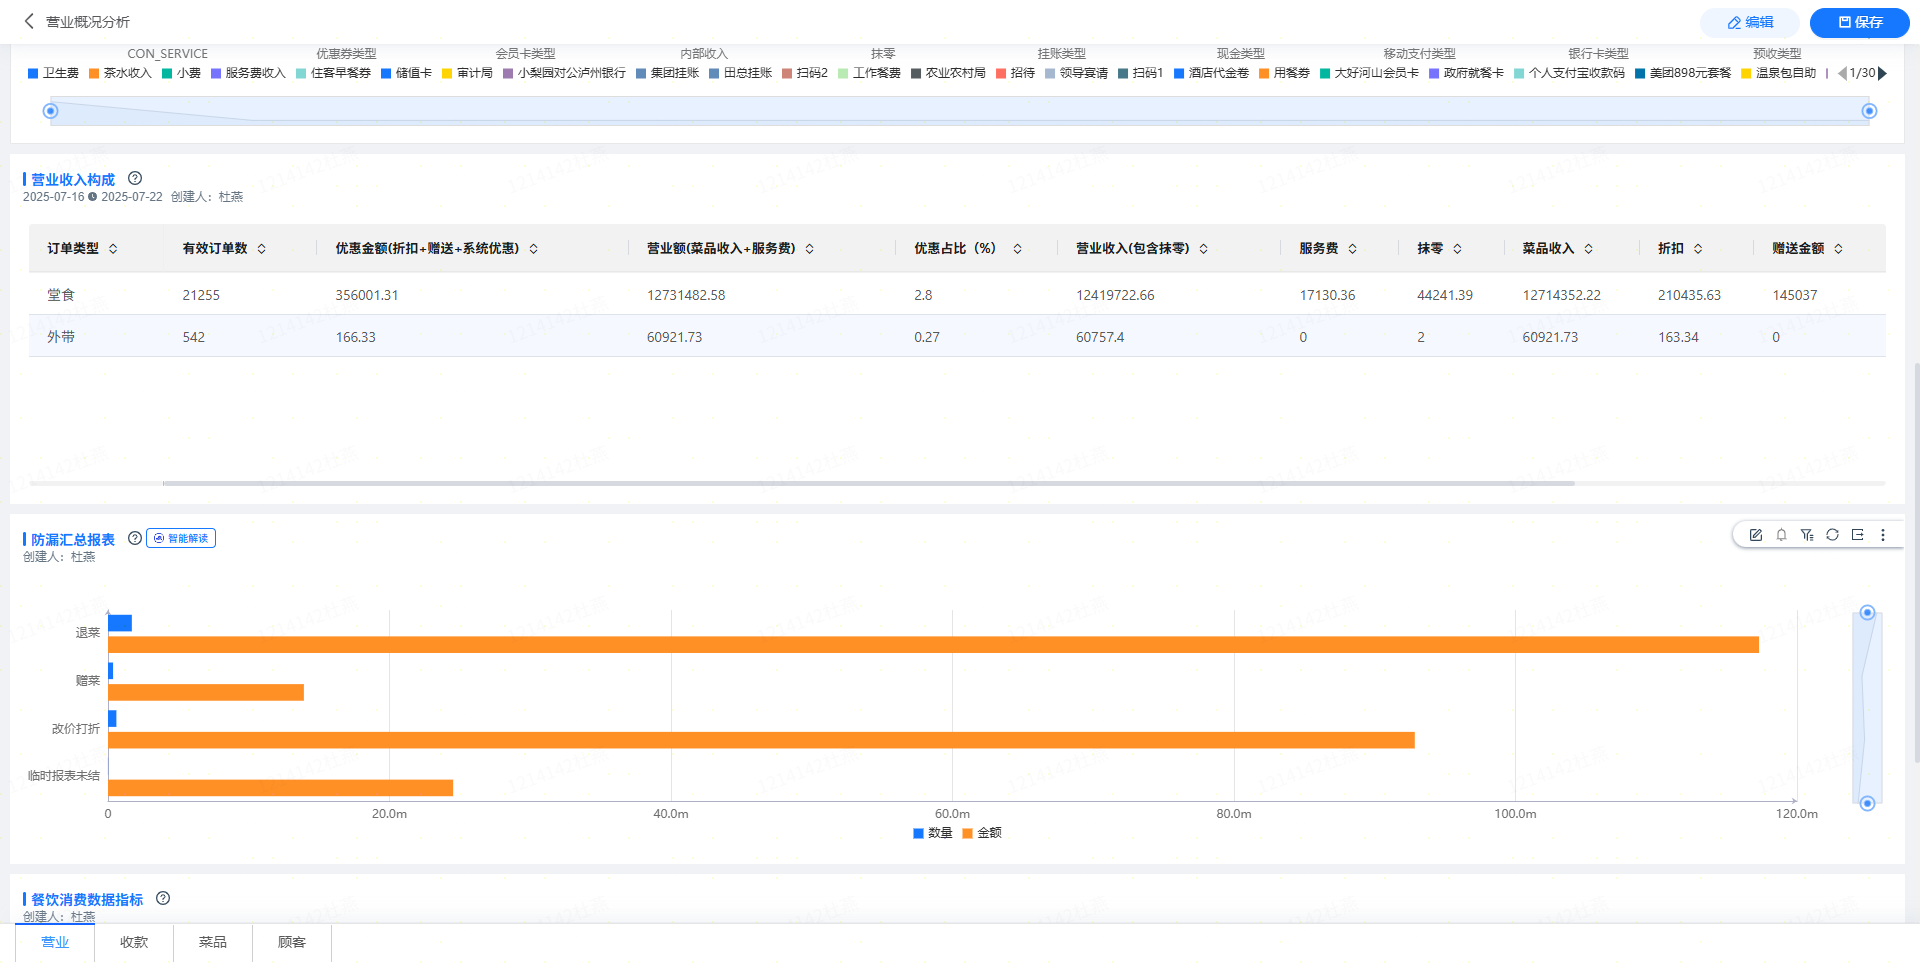Screen dimensions: 1920x963
Task: Click horizontal scrollbar of 营业收入构成 table
Action: (x=869, y=483)
